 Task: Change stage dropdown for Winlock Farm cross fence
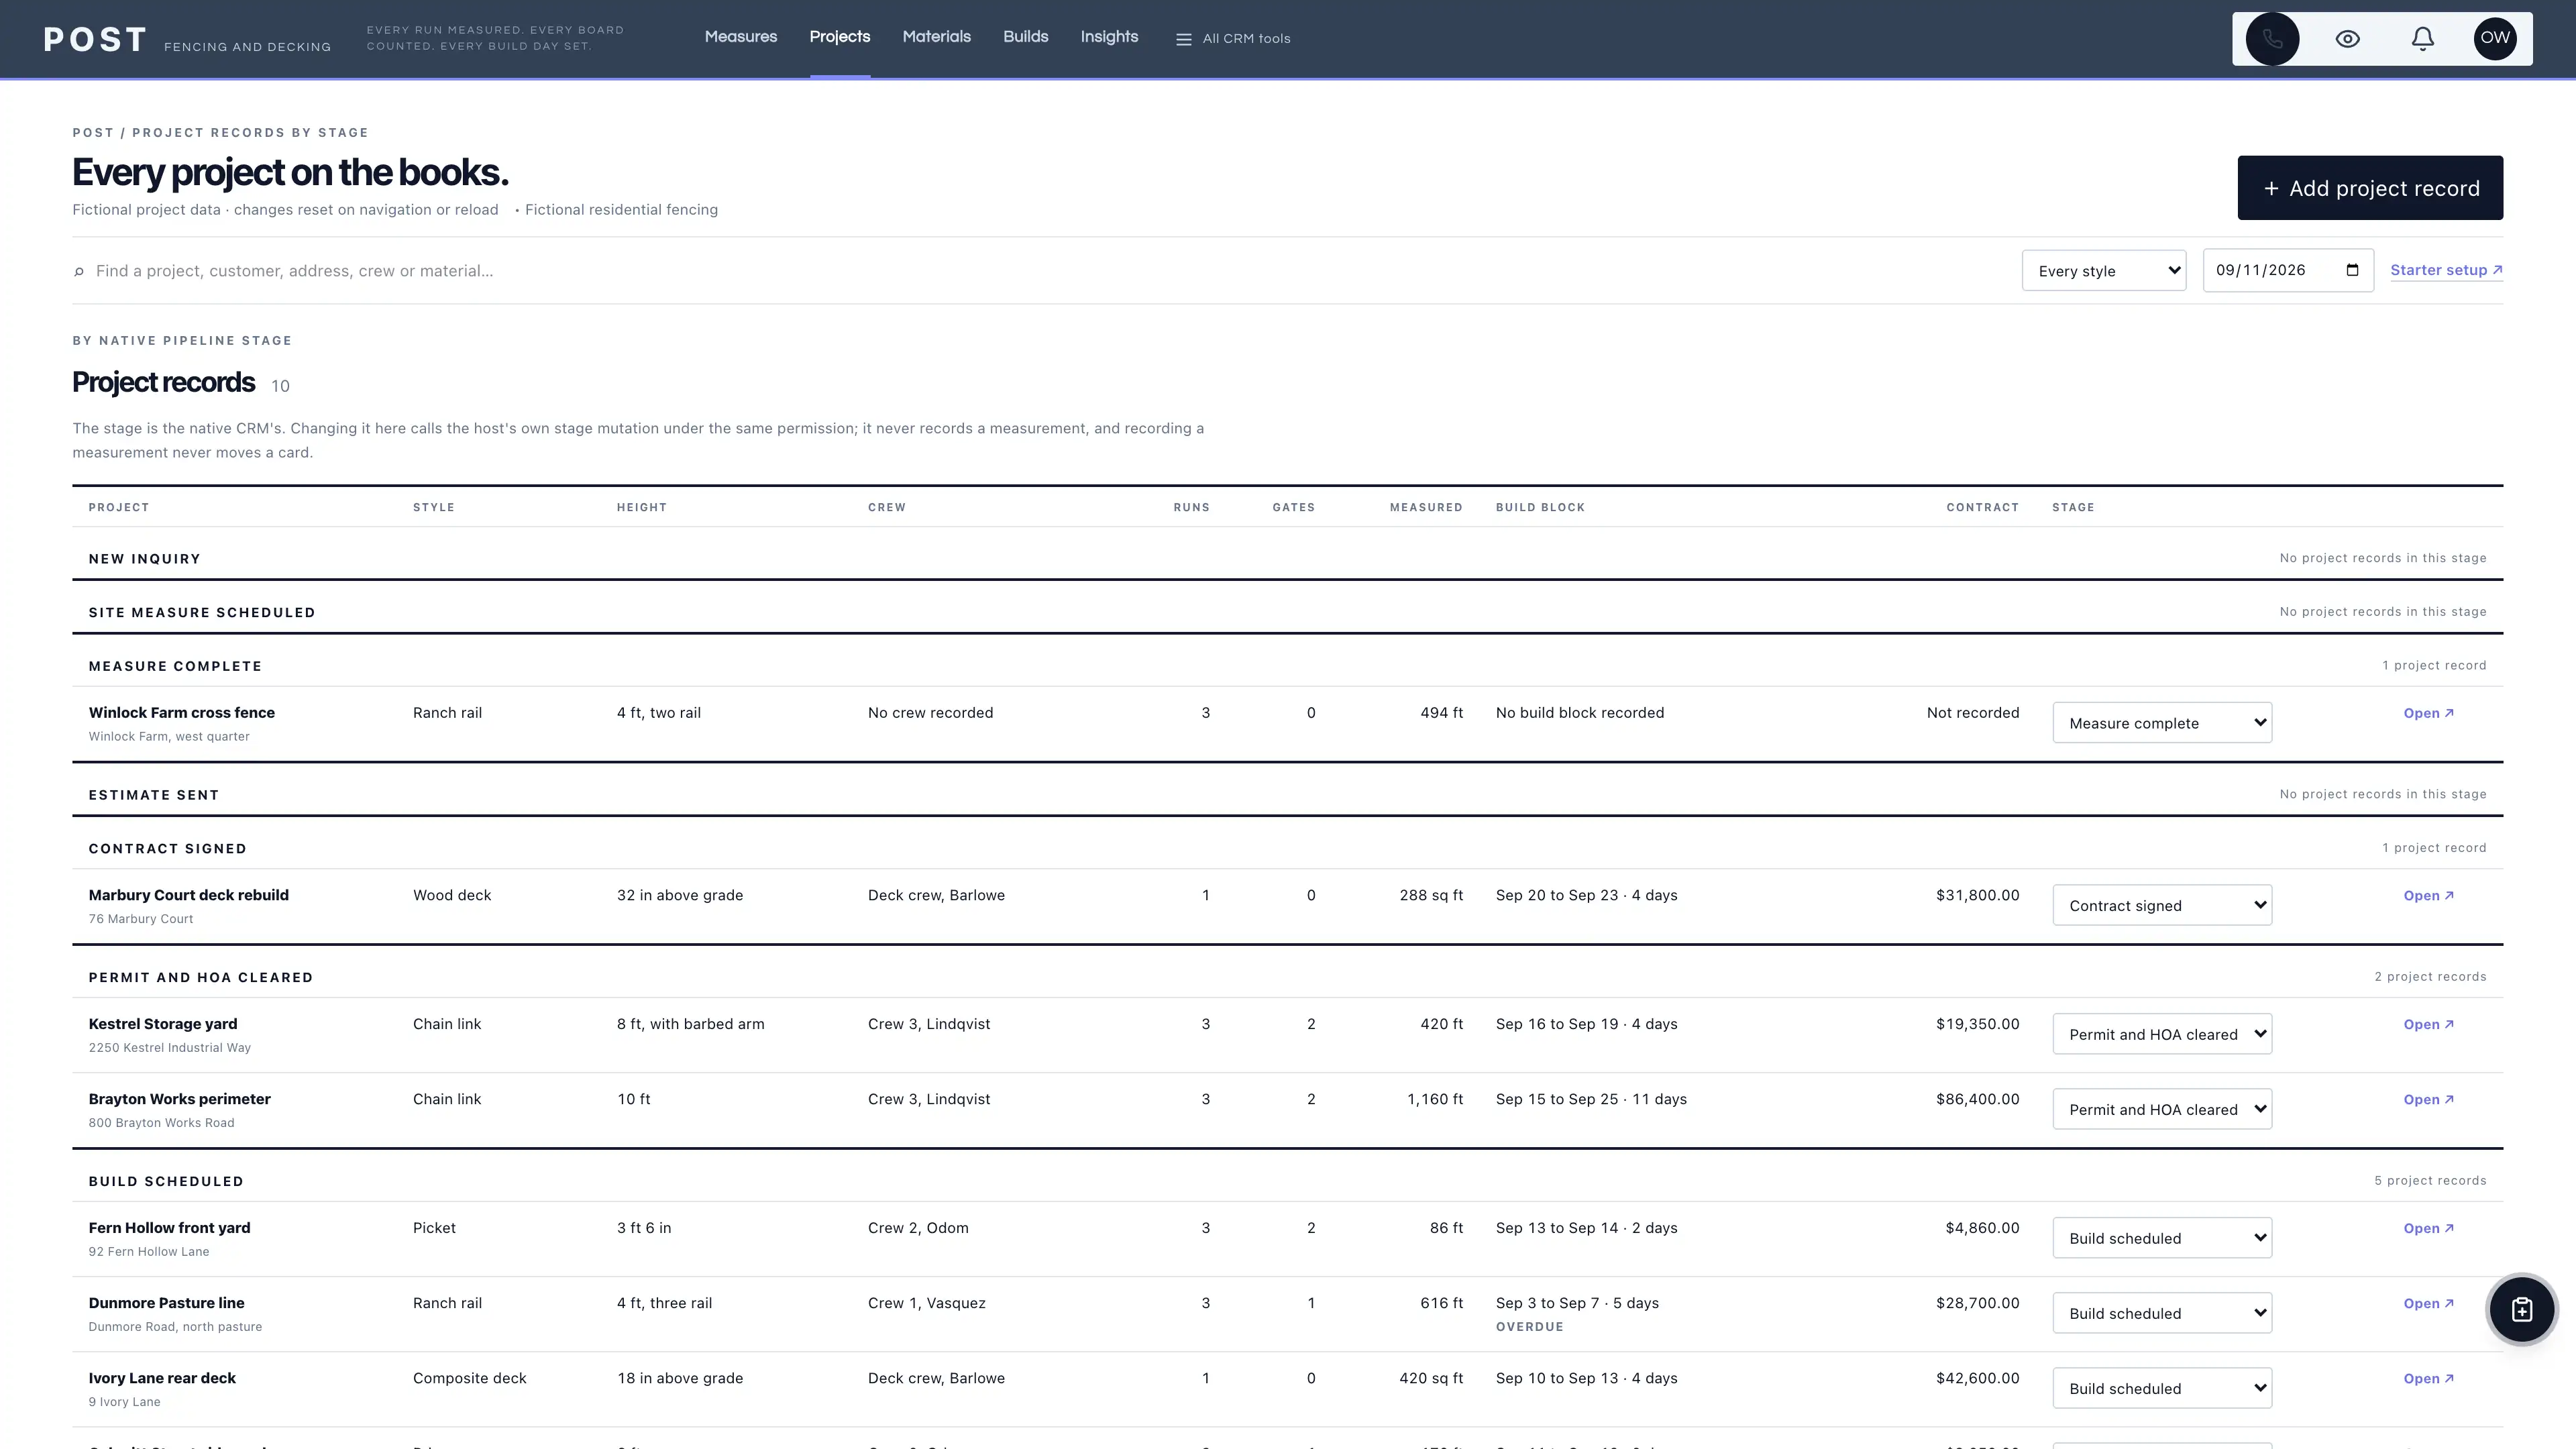[2162, 723]
